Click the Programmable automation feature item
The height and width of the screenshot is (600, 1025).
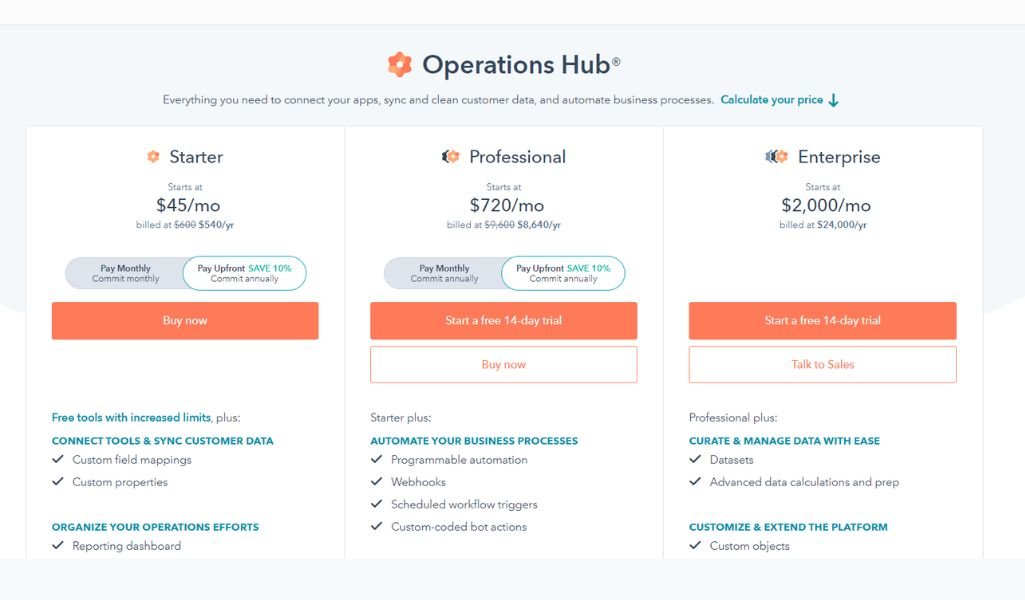pos(459,460)
